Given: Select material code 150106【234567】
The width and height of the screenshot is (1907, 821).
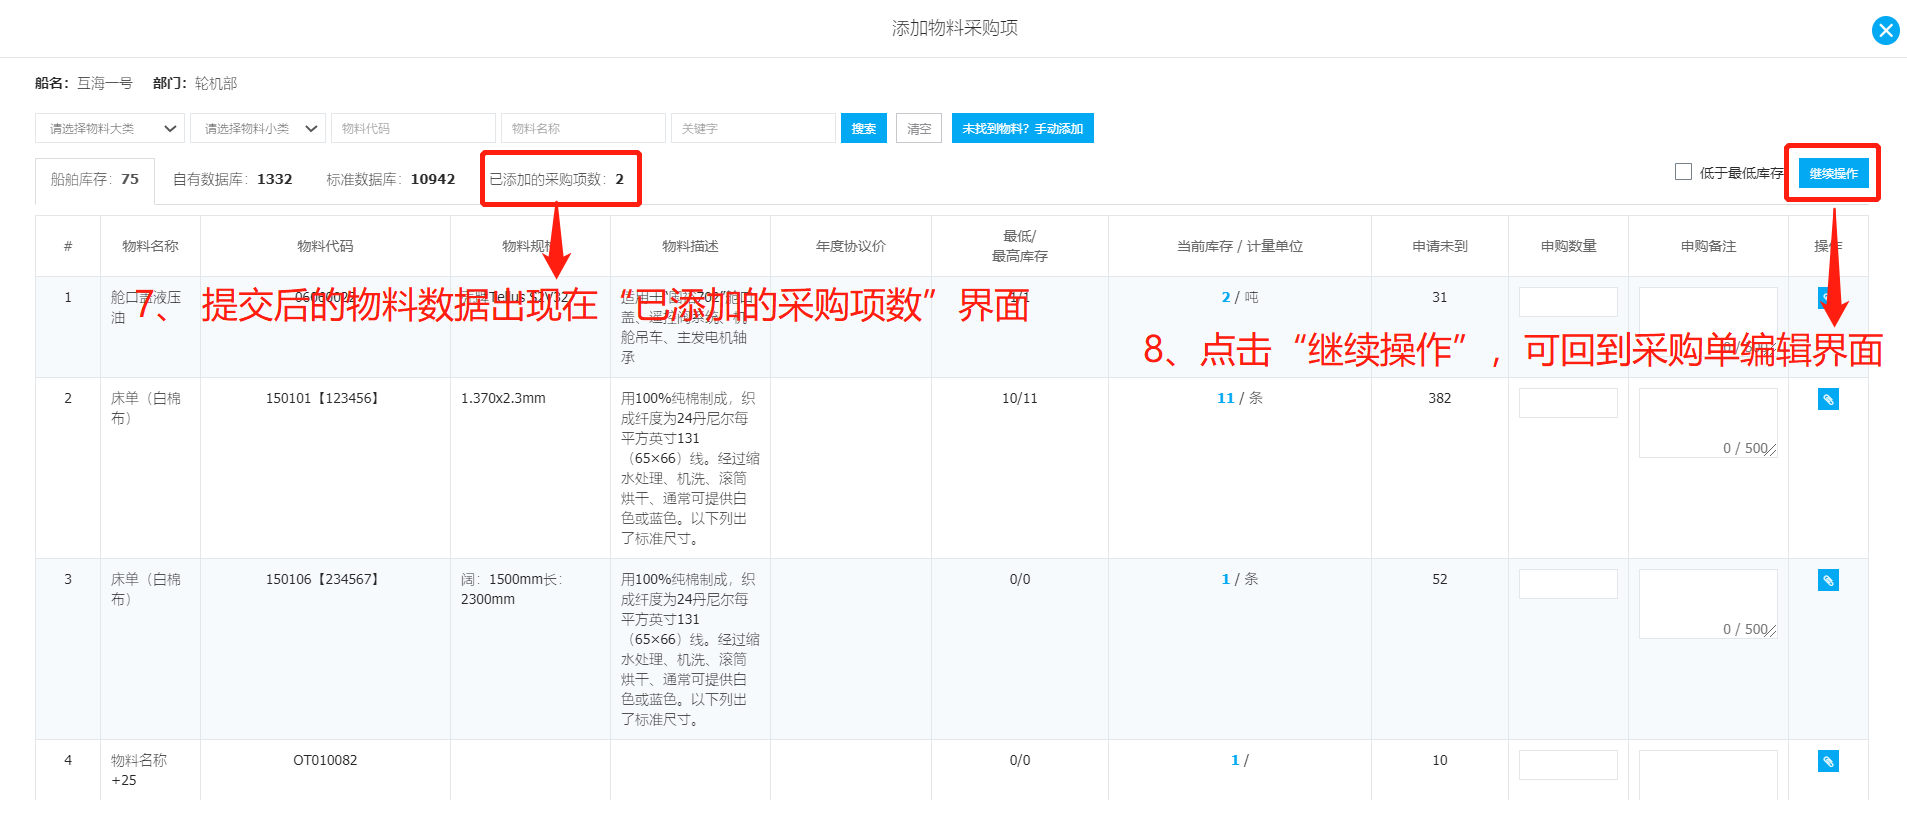Looking at the screenshot, I should click(325, 579).
